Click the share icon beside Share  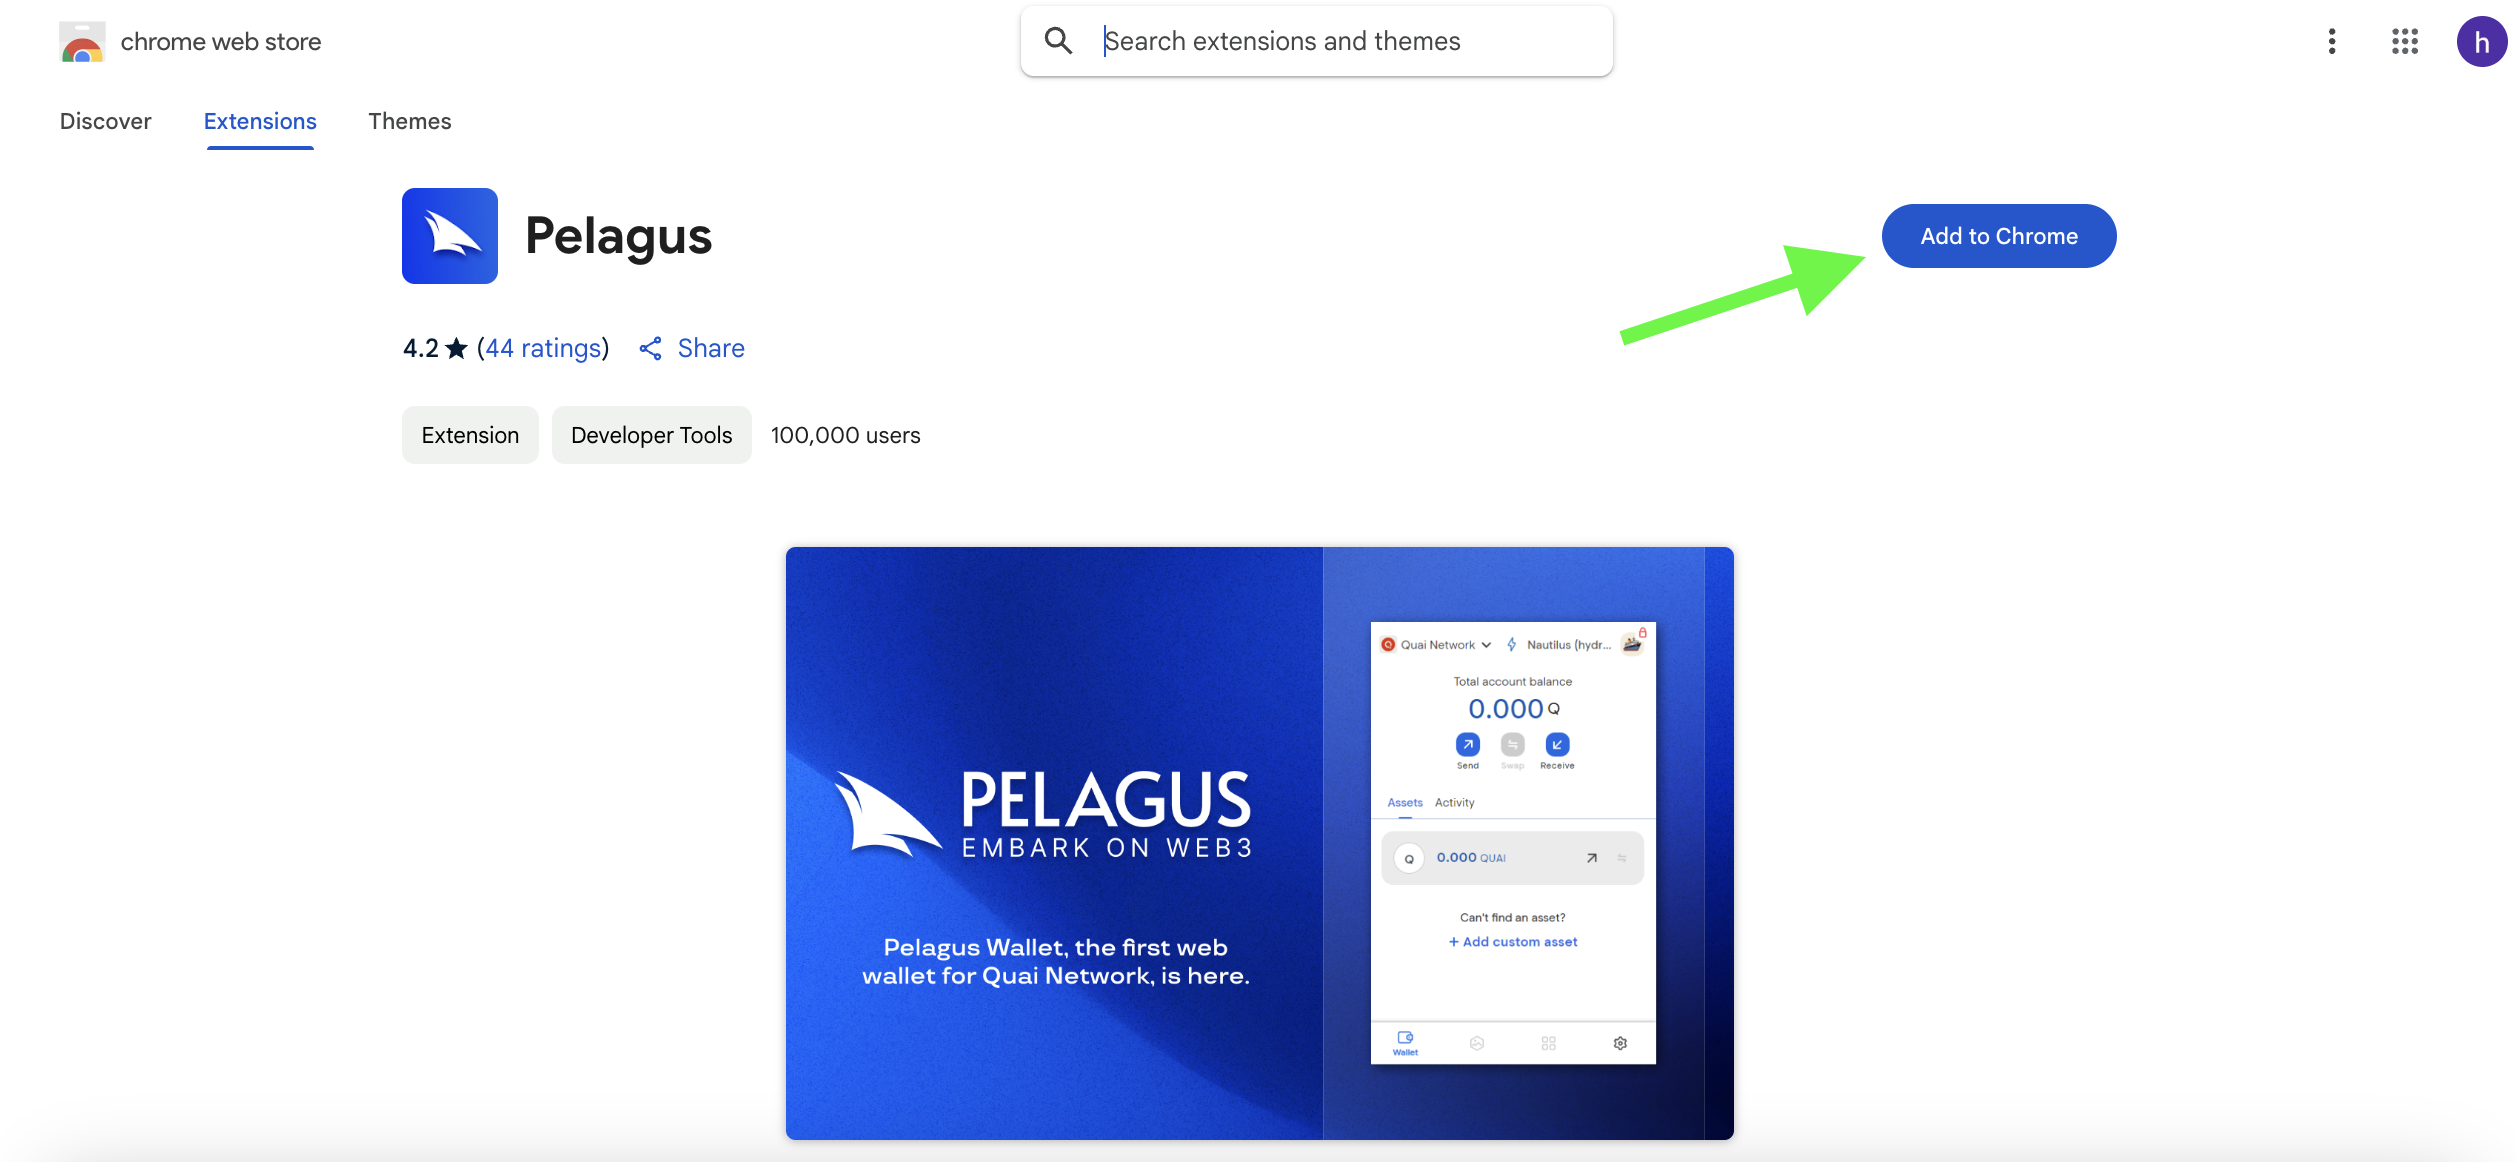[651, 348]
